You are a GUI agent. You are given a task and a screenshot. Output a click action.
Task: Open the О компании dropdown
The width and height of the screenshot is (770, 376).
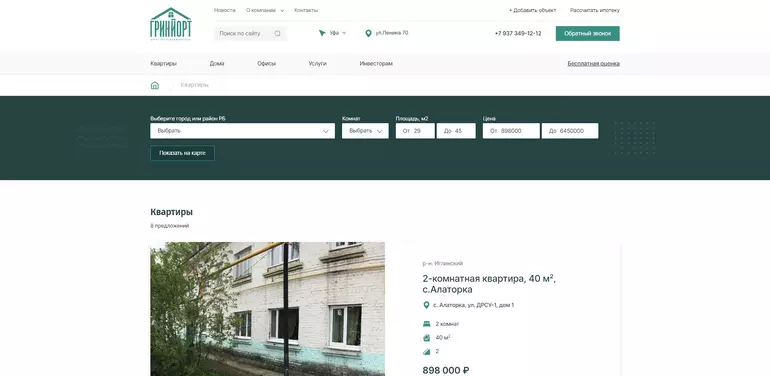point(265,10)
